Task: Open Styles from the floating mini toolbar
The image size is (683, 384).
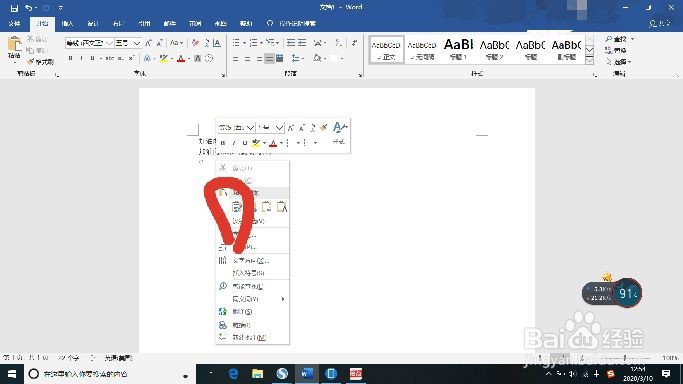Action: point(339,133)
